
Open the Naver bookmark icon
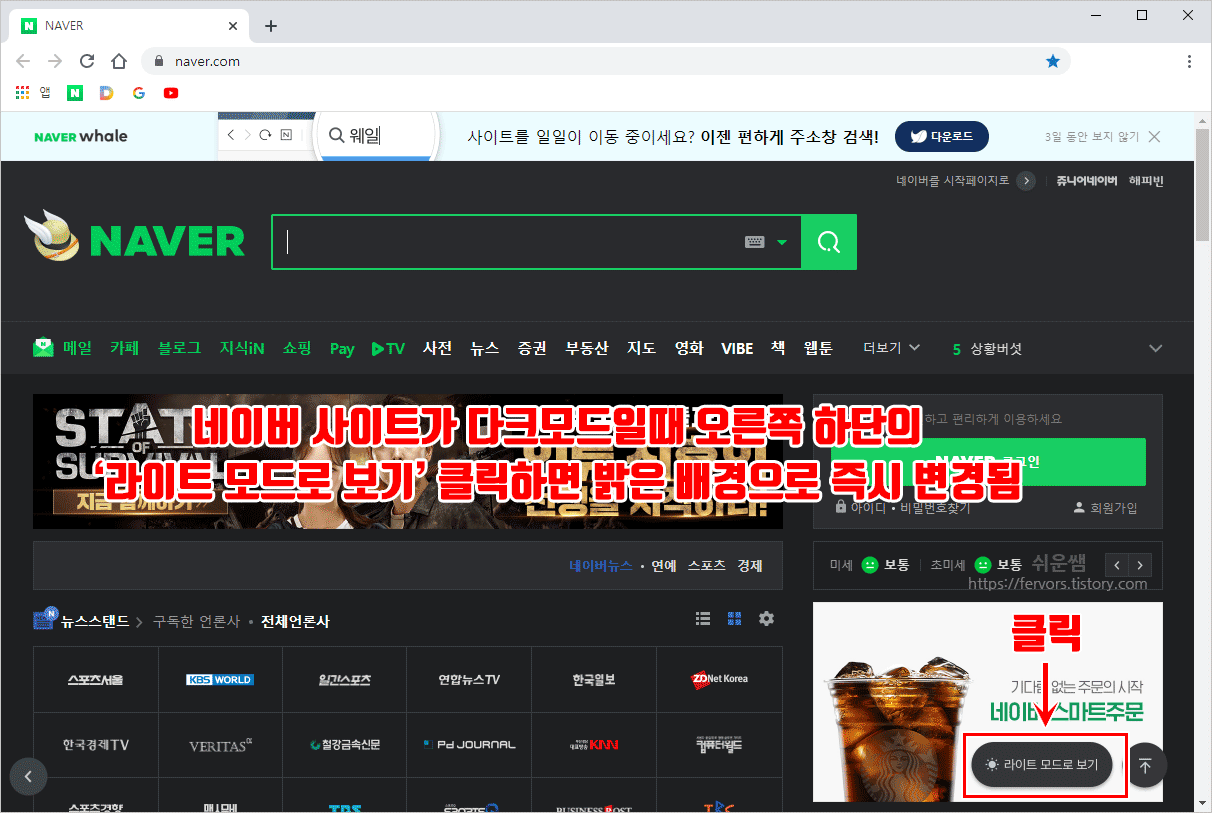pos(75,93)
